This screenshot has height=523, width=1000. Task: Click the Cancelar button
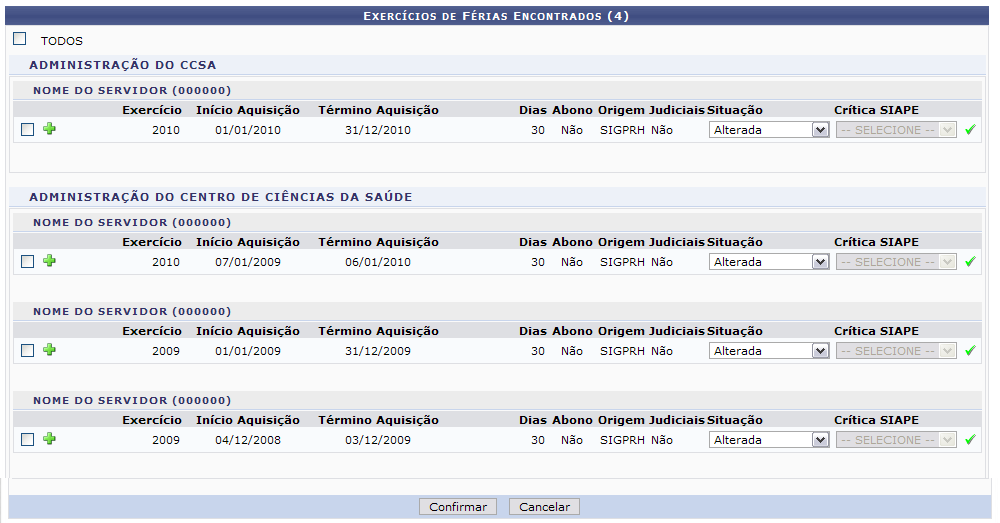544,507
